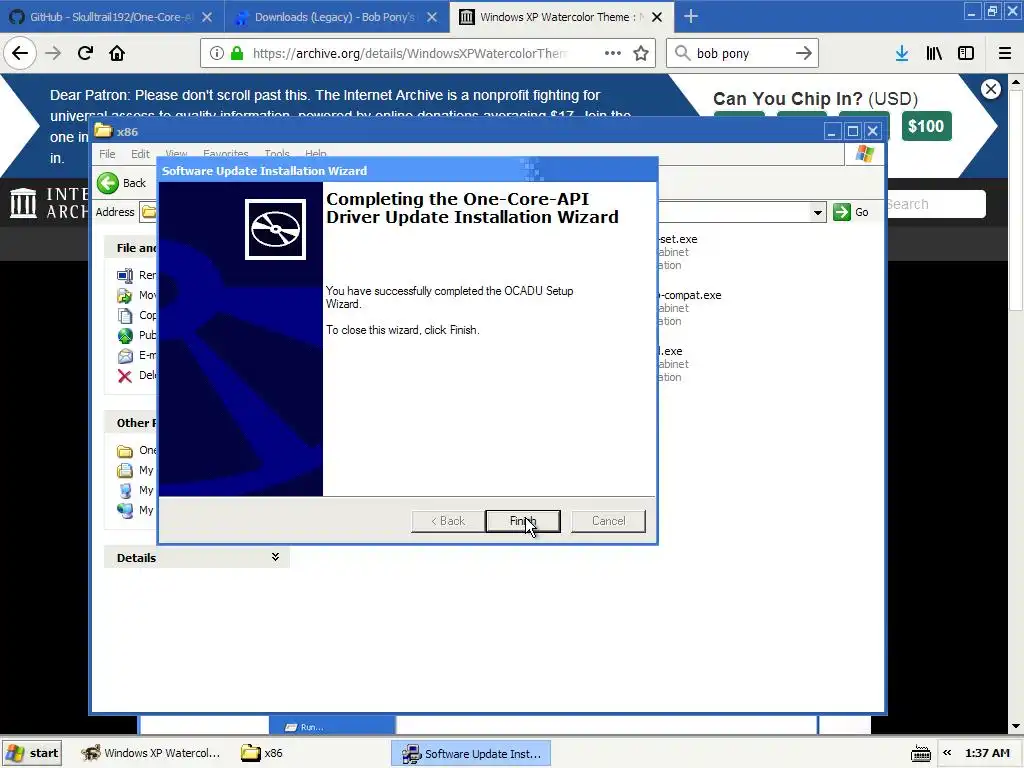Switch to x86 folder taskbar button
This screenshot has height=768, width=1024.
(261, 753)
